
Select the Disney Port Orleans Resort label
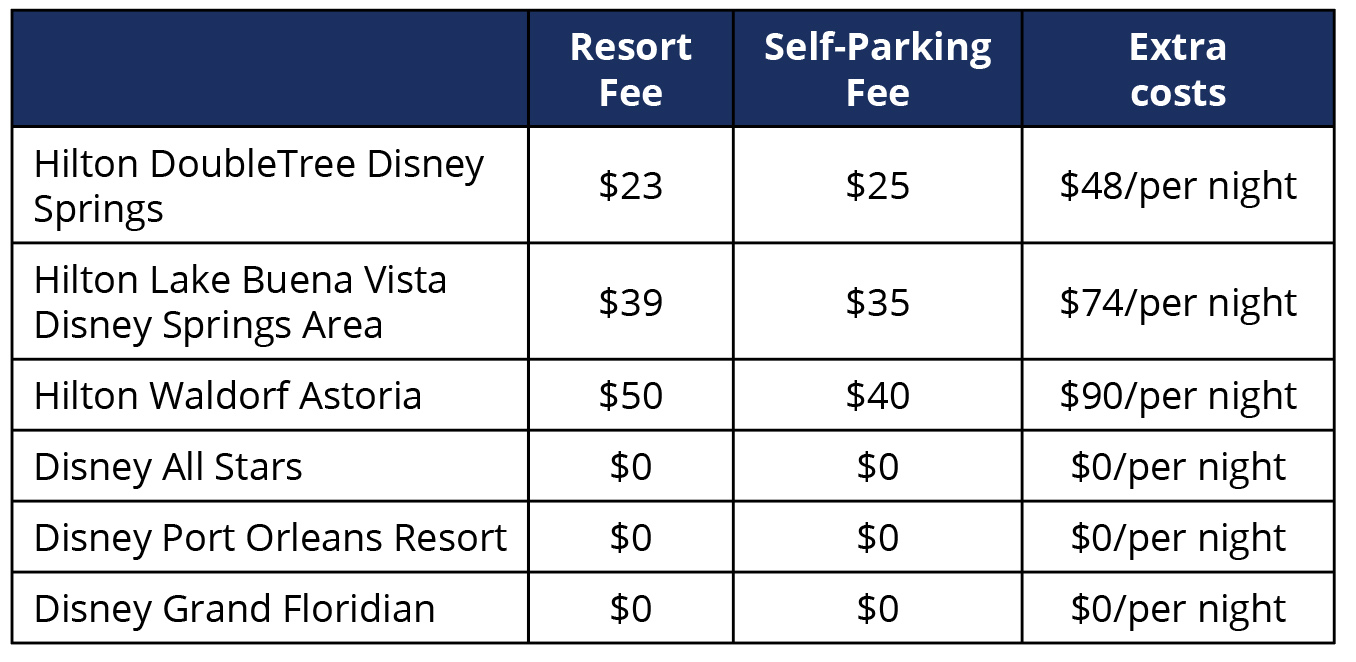pos(271,538)
